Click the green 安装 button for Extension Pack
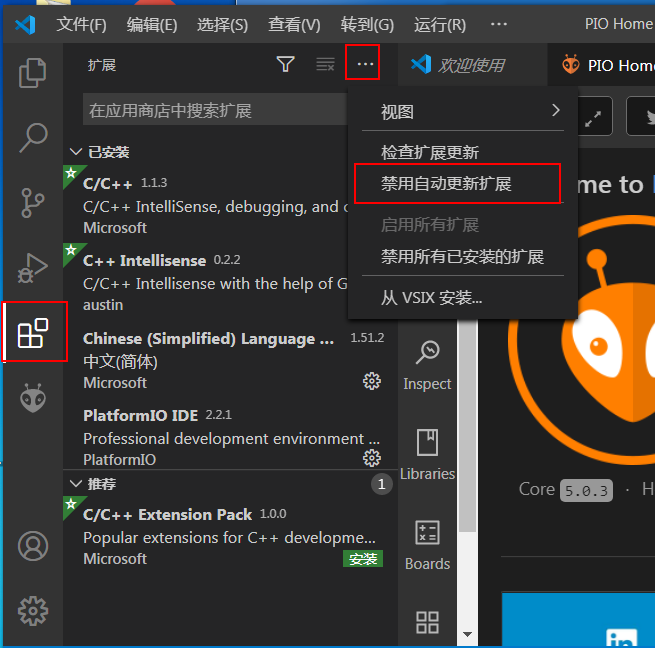This screenshot has height=648, width=655. click(363, 559)
